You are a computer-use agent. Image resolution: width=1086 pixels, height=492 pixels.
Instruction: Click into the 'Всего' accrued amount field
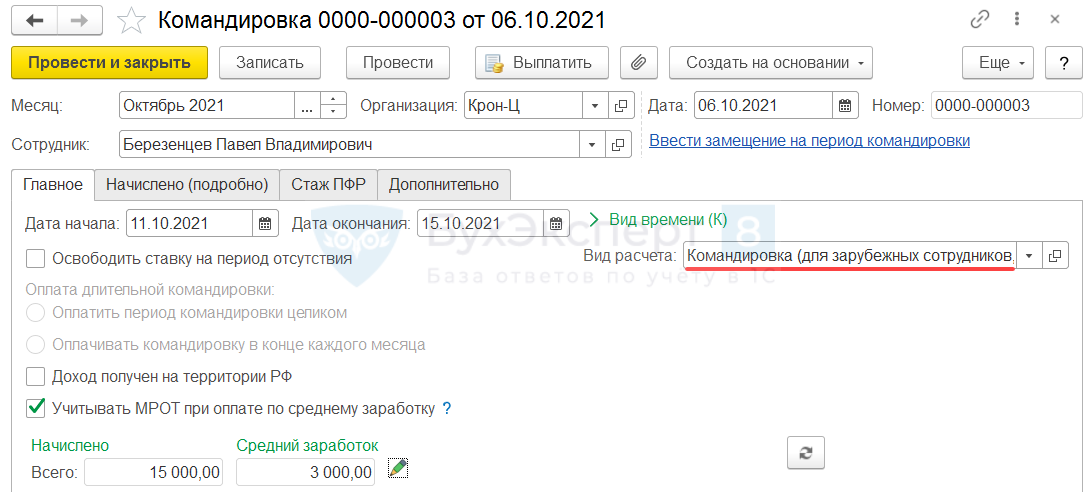(x=153, y=472)
